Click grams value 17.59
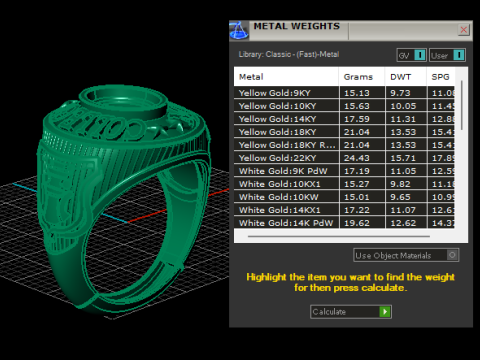The height and width of the screenshot is (360, 480). [357, 119]
